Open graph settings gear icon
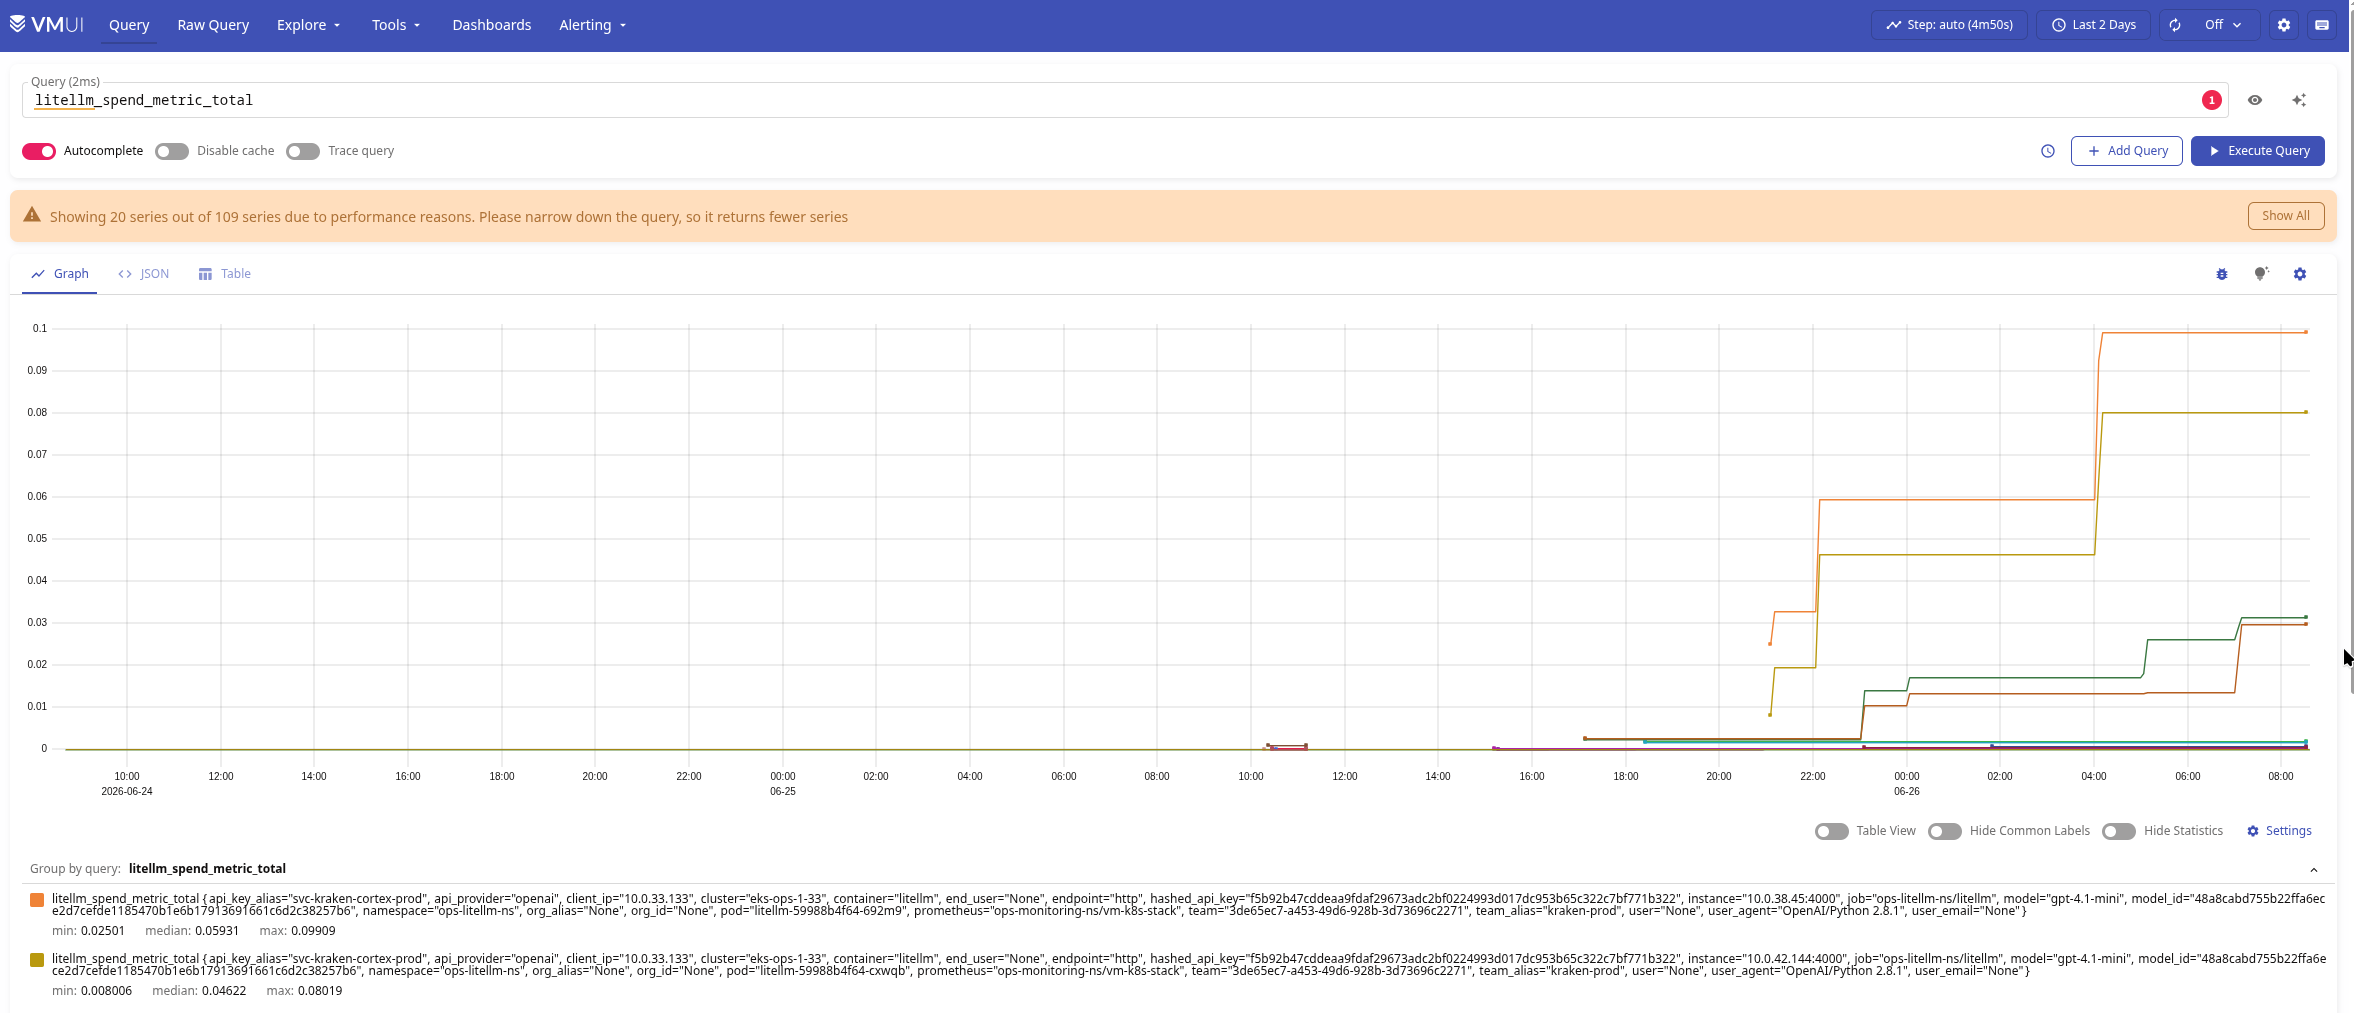2354x1013 pixels. coord(2300,274)
